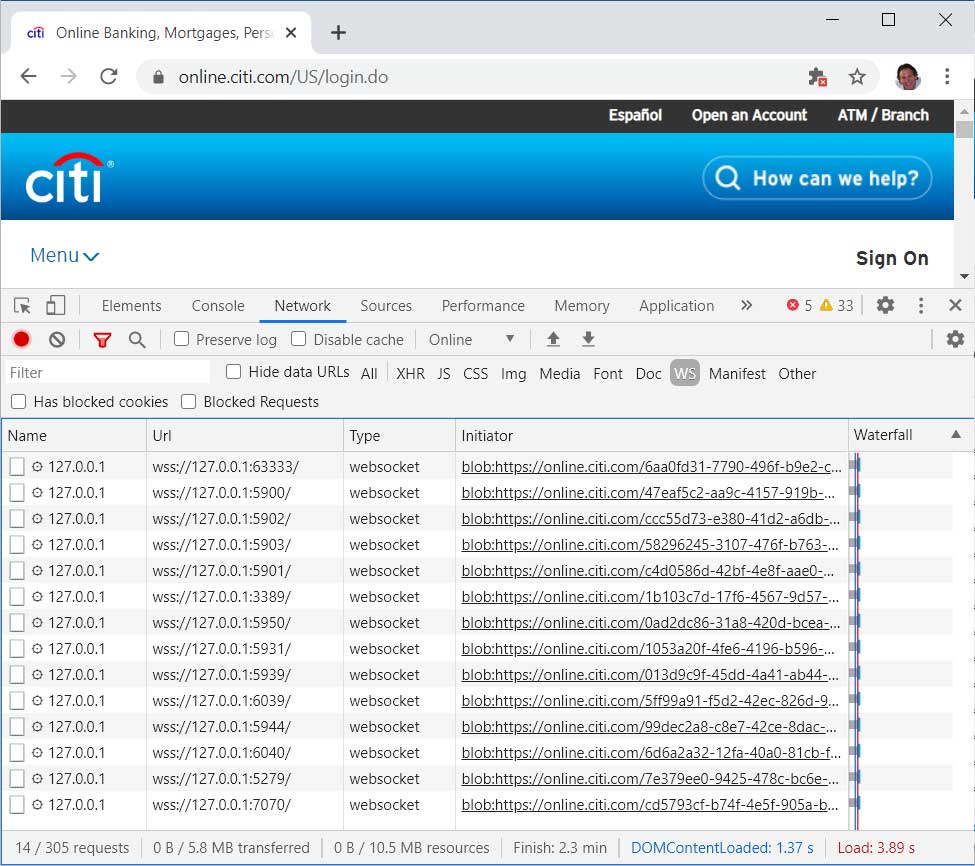Image resolution: width=975 pixels, height=866 pixels.
Task: Switch to the Console tab
Action: (218, 306)
